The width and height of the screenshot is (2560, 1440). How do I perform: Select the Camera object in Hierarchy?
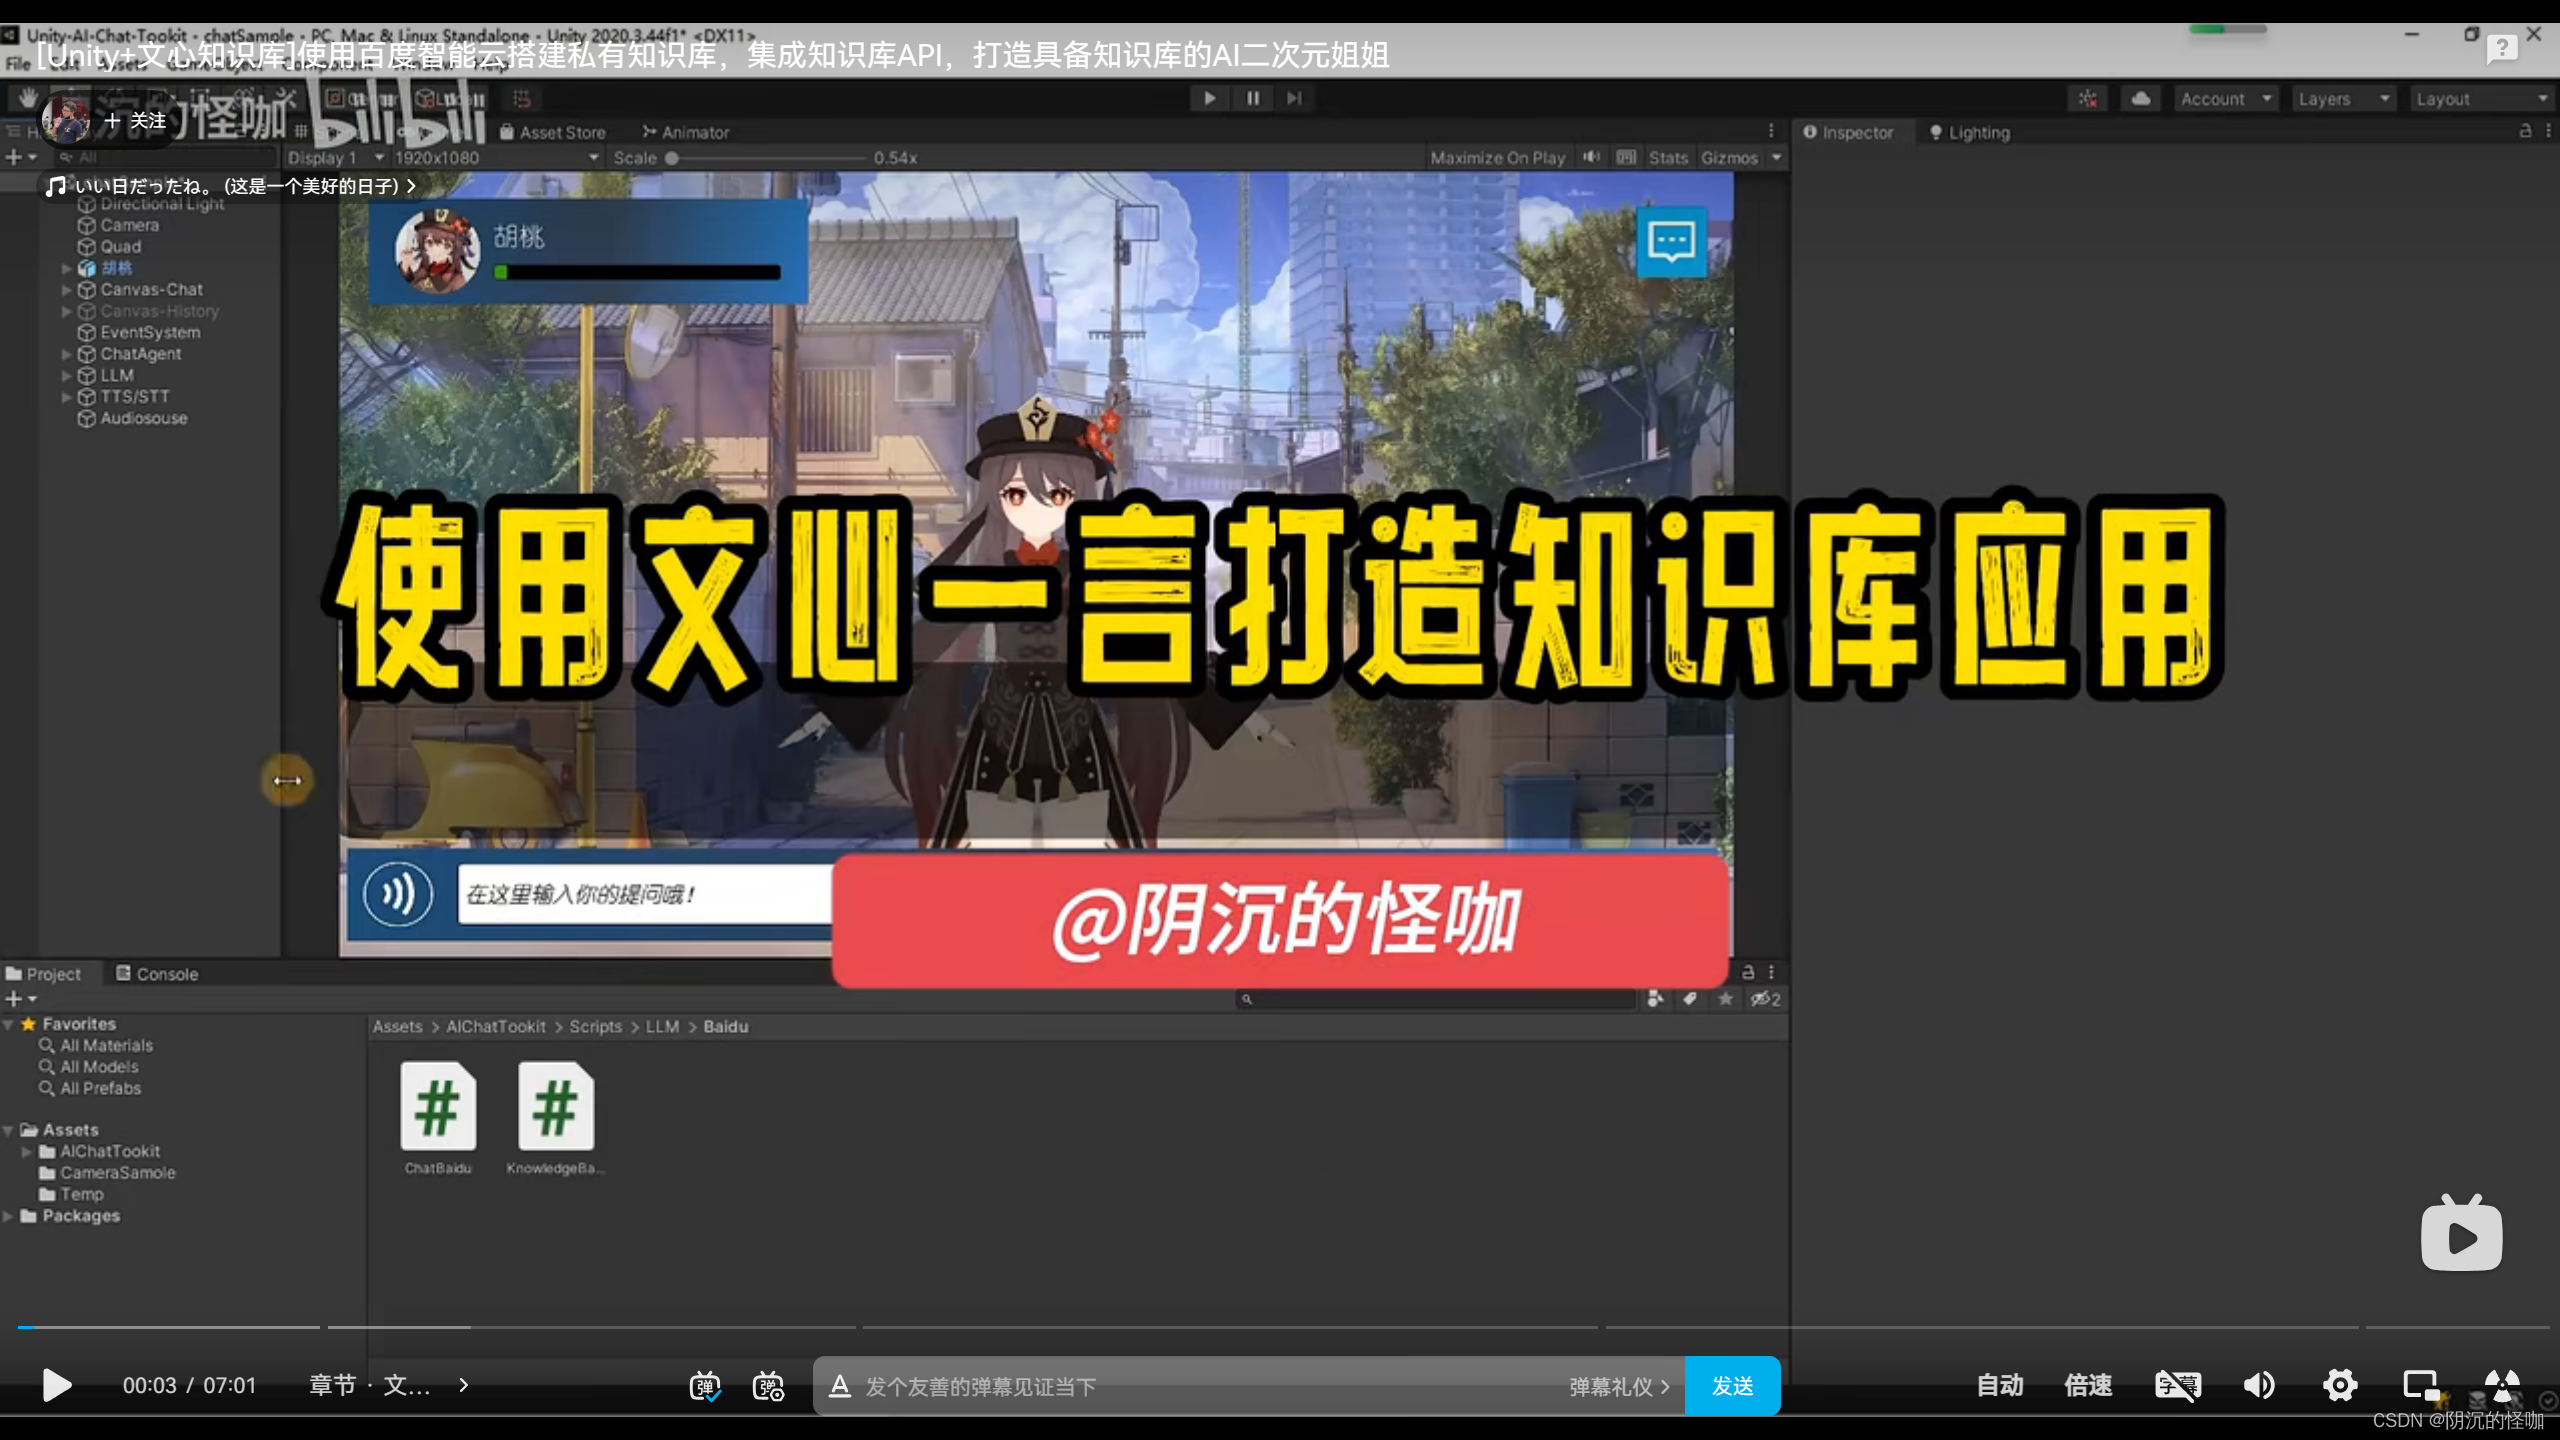coord(129,225)
